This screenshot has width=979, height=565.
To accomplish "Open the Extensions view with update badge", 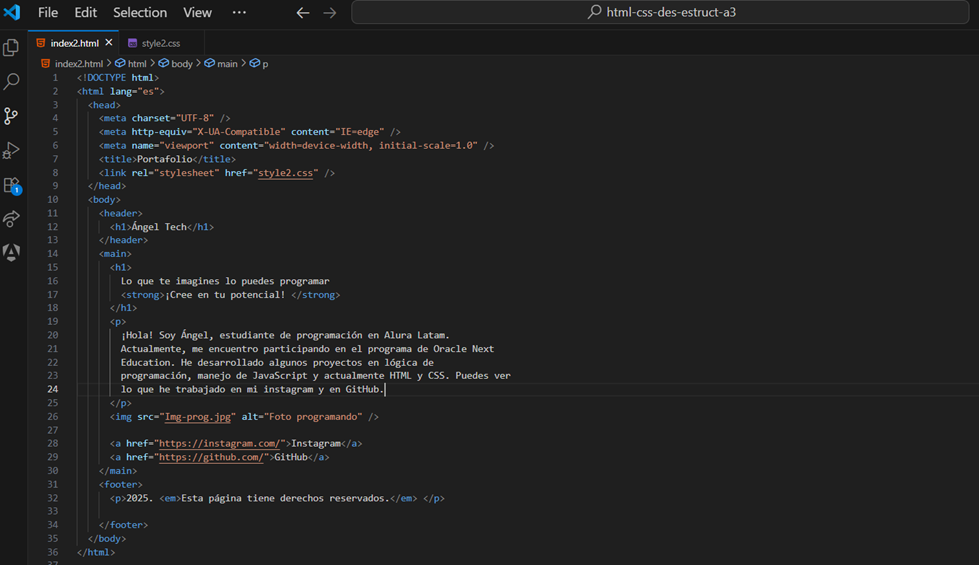I will click(x=11, y=185).
